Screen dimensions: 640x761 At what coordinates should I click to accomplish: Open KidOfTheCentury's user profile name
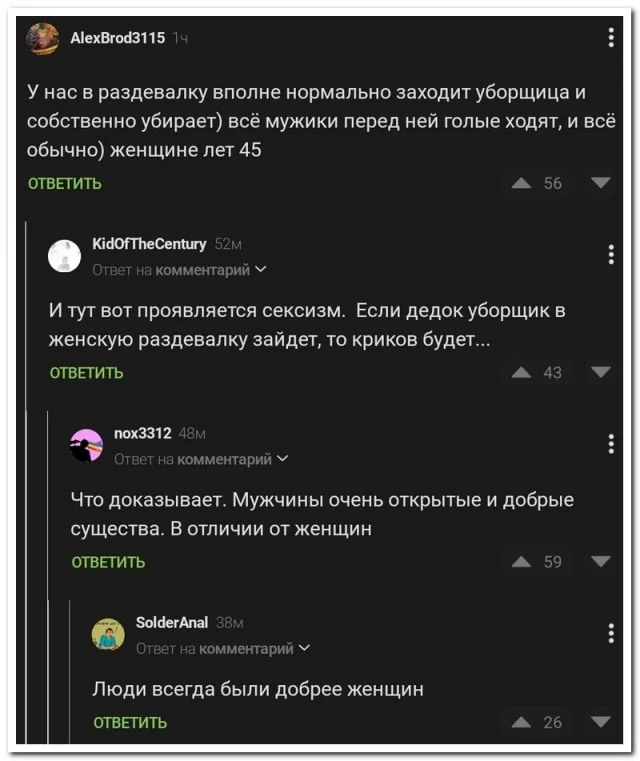point(149,244)
